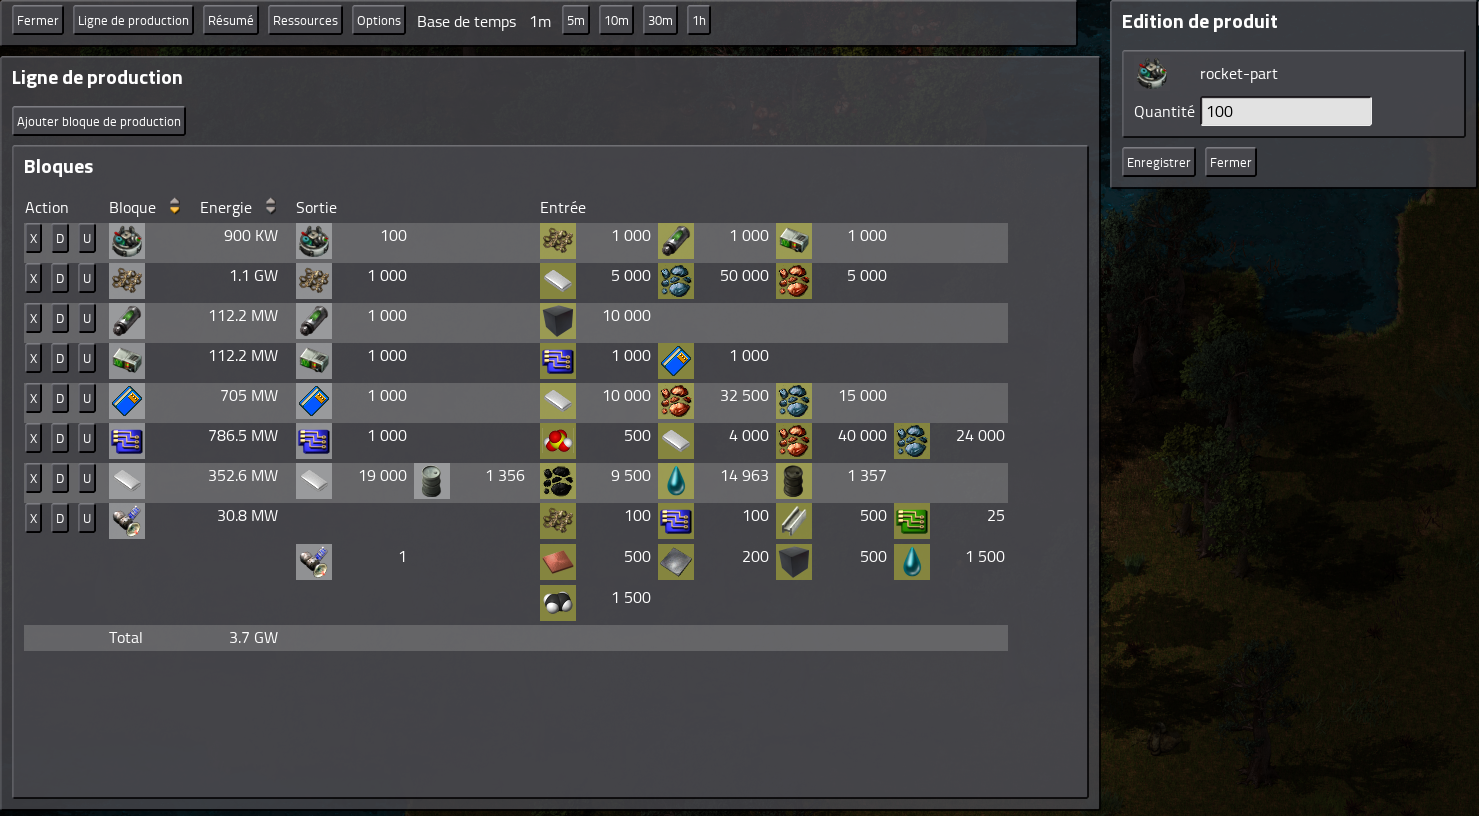The height and width of the screenshot is (816, 1479).
Task: Move processing unit block up with U
Action: click(x=87, y=439)
